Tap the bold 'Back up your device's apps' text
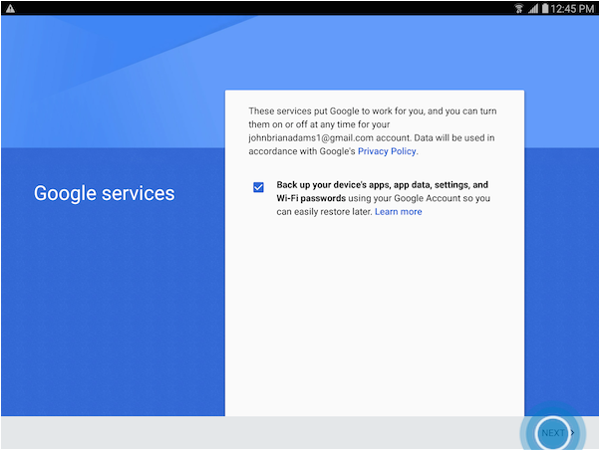Image resolution: width=600 pixels, height=450 pixels. (382, 191)
